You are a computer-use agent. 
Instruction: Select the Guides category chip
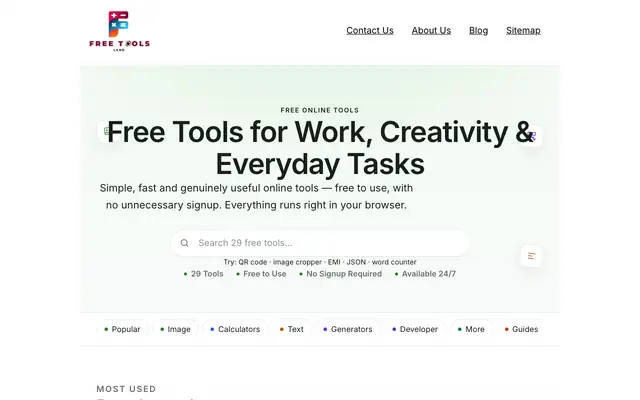pyautogui.click(x=521, y=329)
